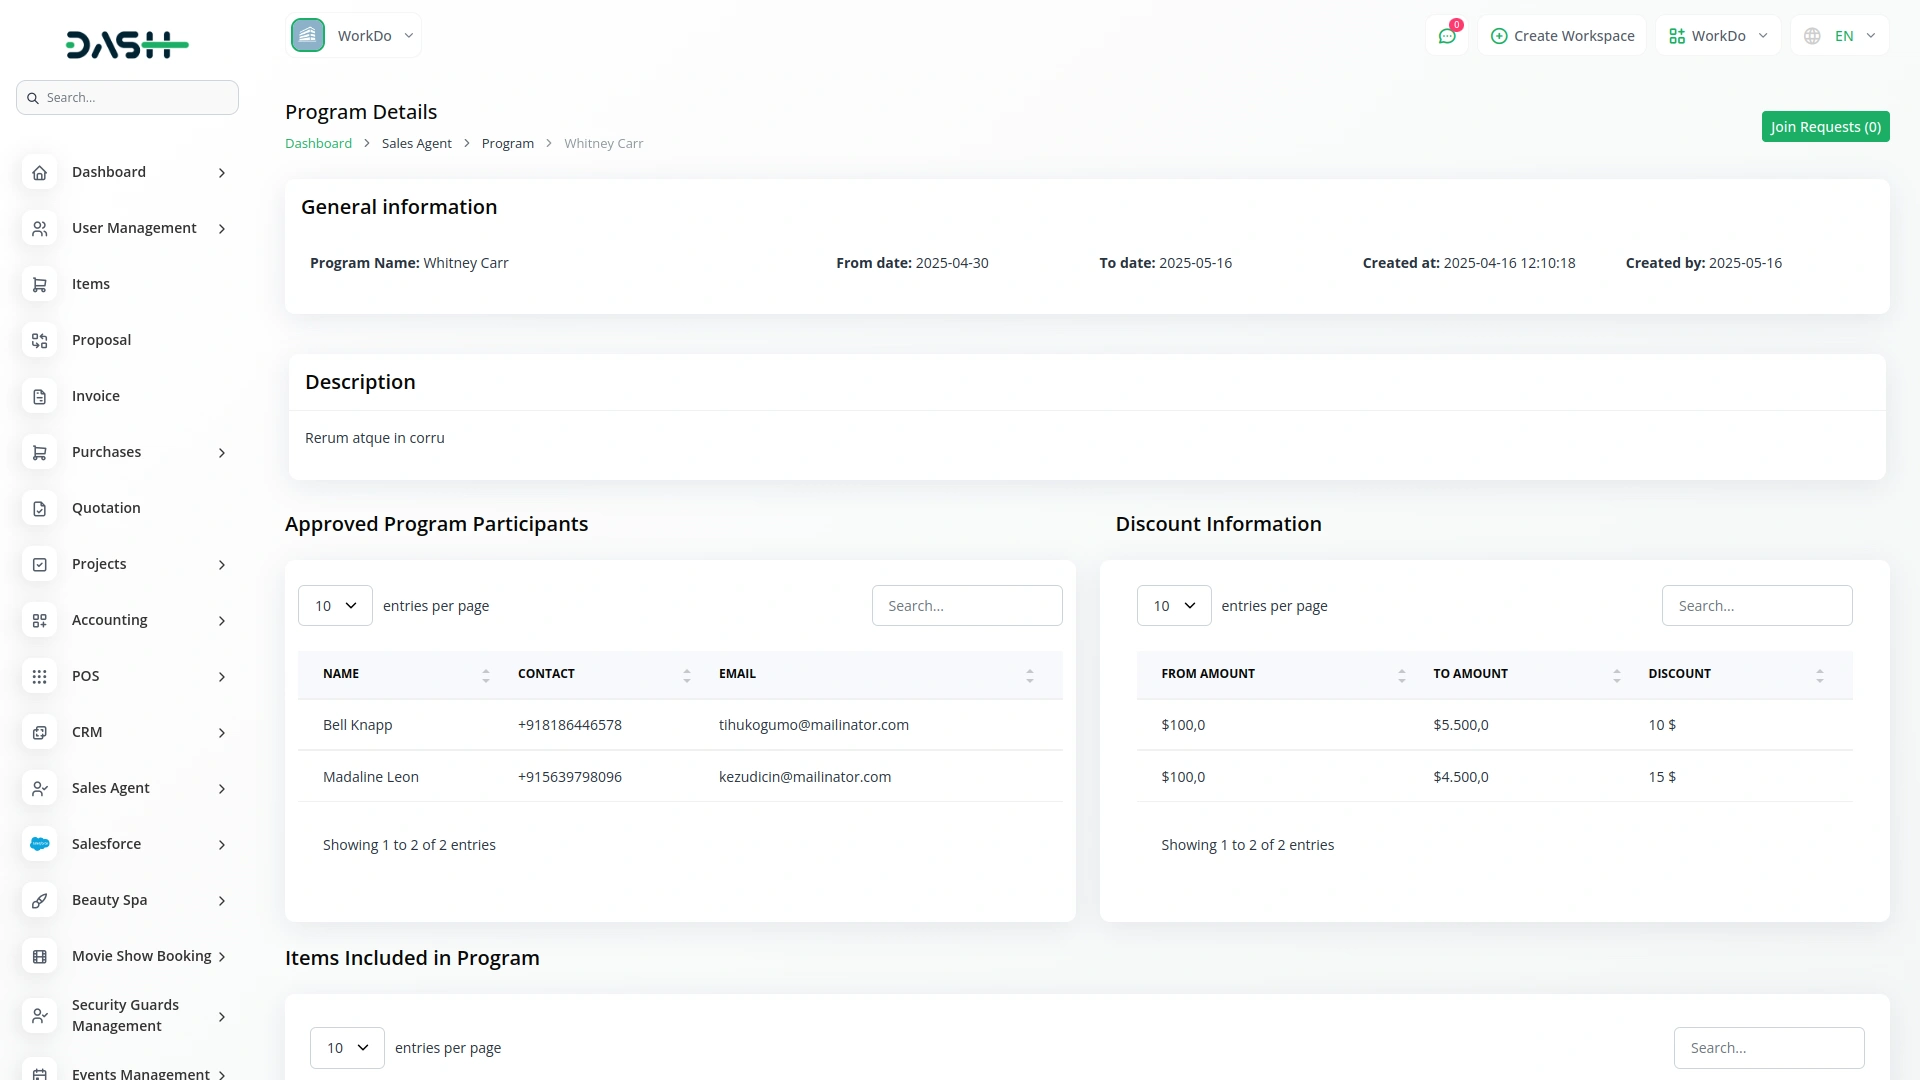Go to the Dashboard breadcrumb link

(318, 144)
